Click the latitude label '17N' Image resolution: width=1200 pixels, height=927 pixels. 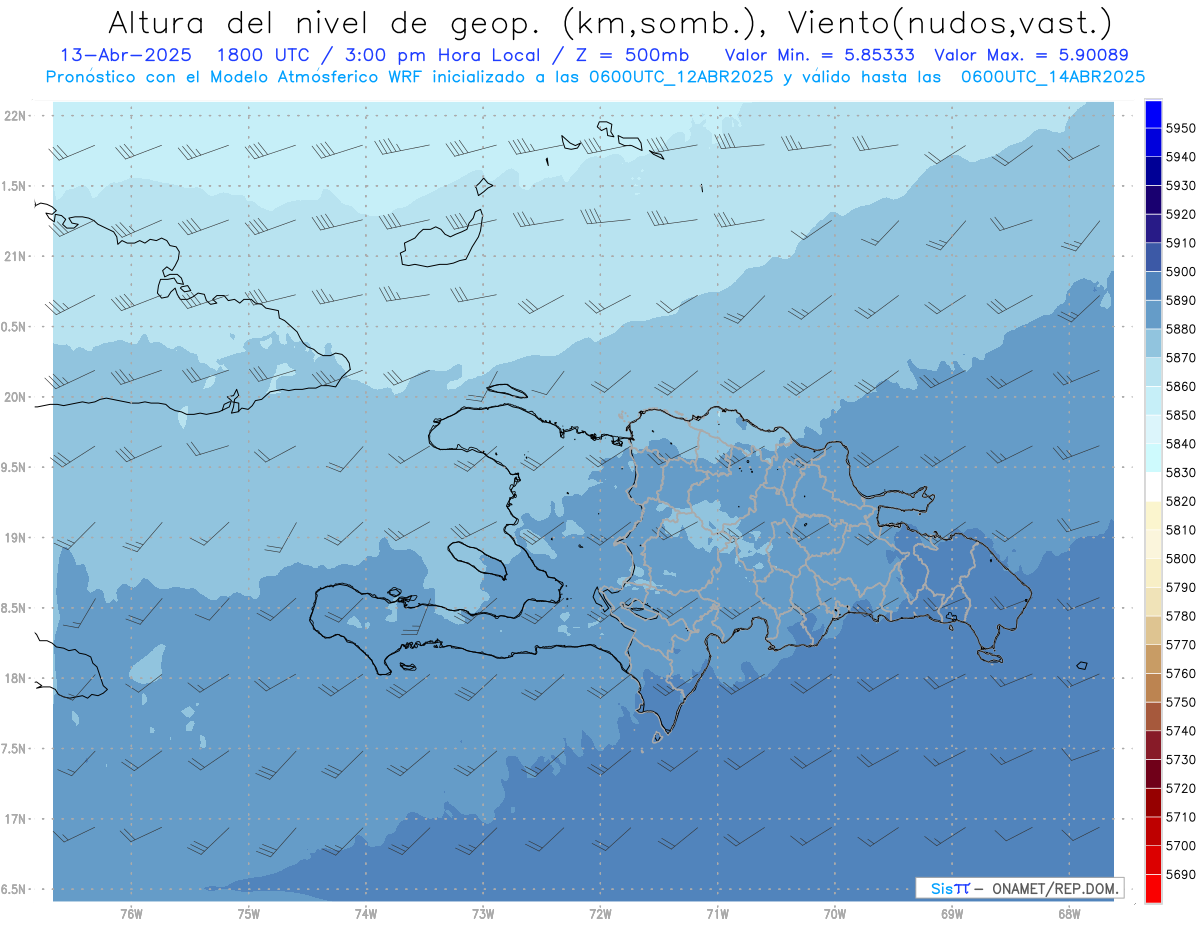click(x=16, y=819)
